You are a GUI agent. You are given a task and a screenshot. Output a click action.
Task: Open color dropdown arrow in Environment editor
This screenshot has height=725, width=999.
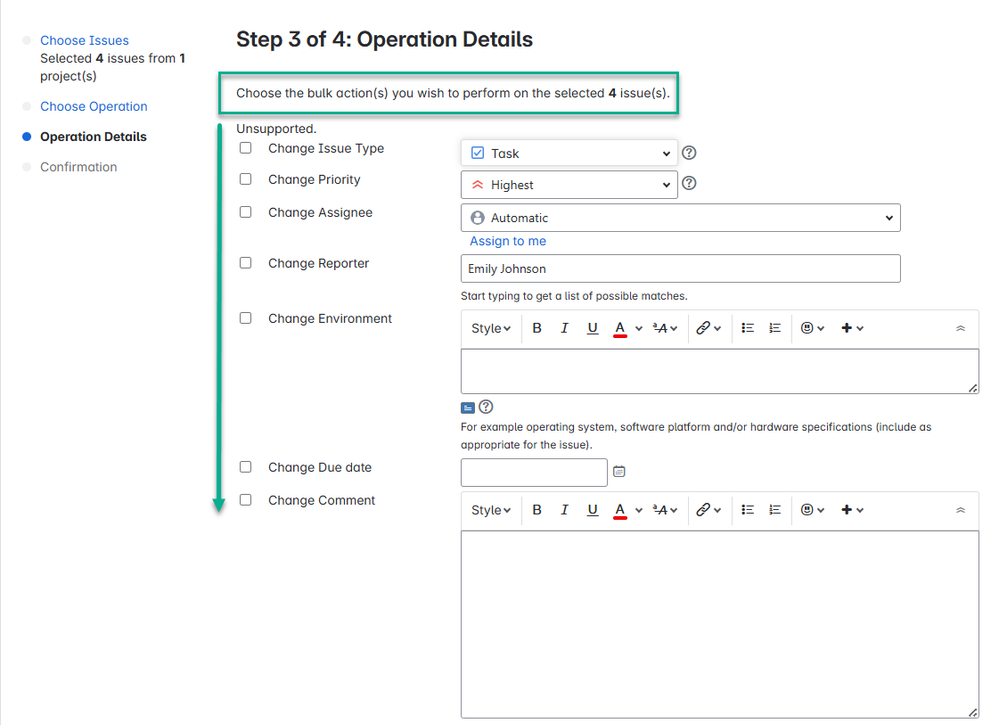tap(638, 329)
